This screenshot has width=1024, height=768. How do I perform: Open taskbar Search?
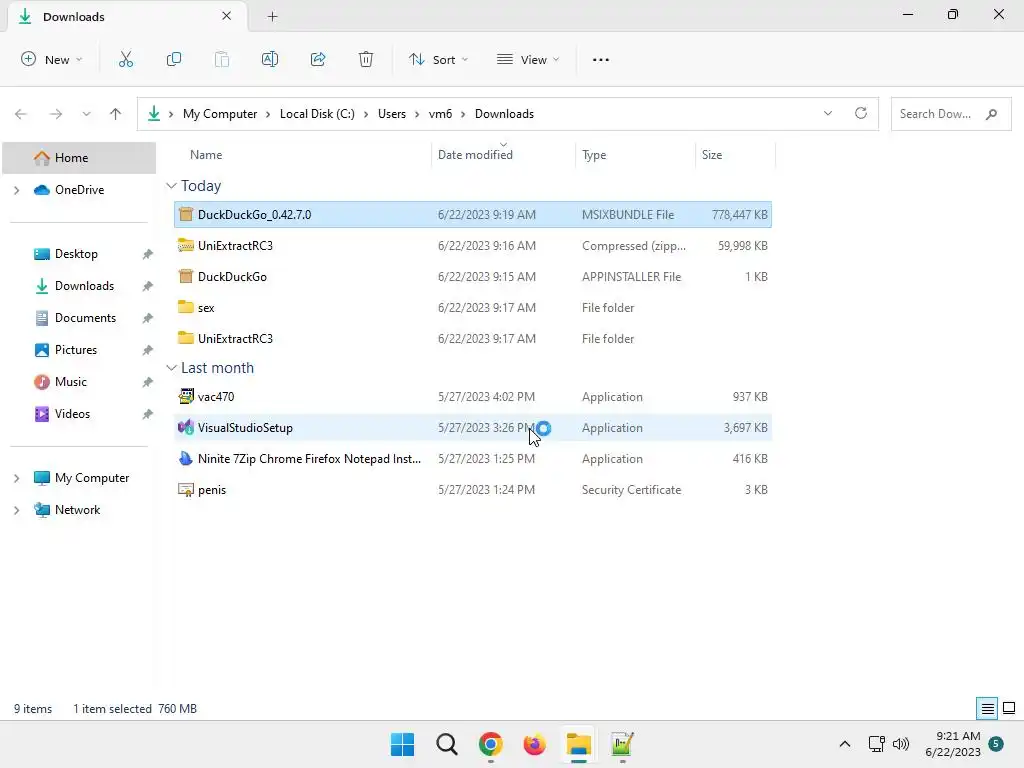click(x=447, y=744)
